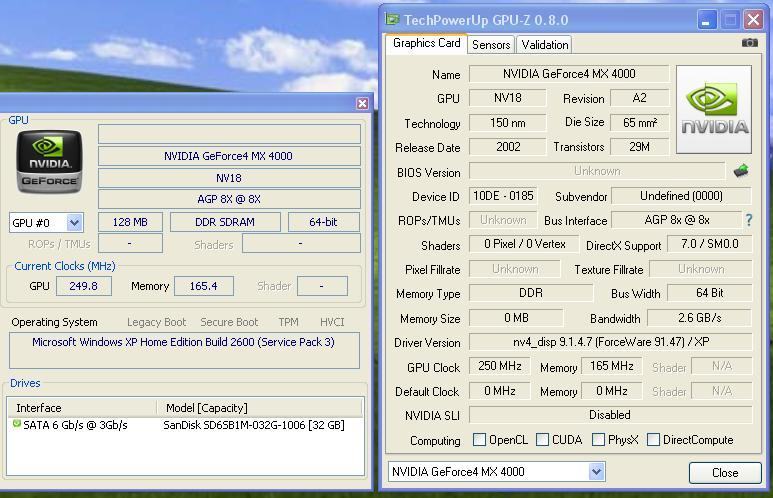This screenshot has height=498, width=773.
Task: Close the left GPU info window
Action: coord(362,103)
